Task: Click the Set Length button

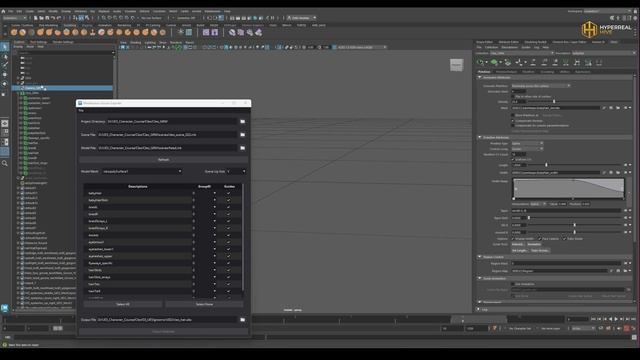Action: [520, 251]
